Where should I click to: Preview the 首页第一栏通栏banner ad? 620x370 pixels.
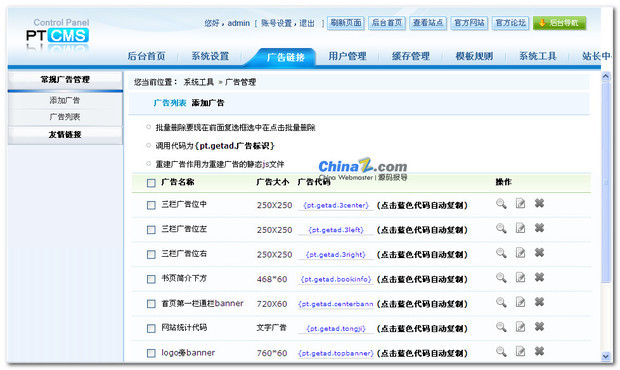pyautogui.click(x=501, y=302)
